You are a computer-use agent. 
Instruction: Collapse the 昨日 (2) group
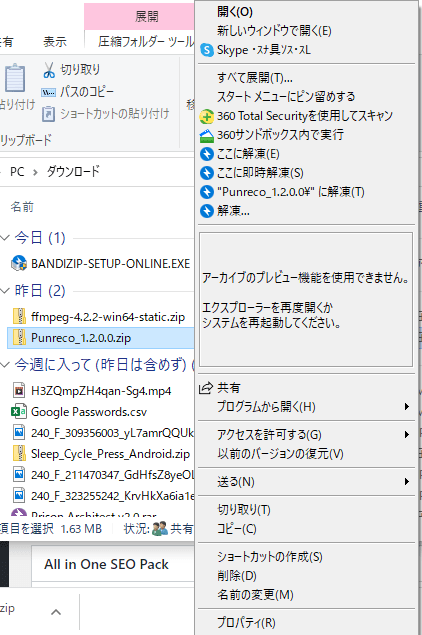click(5, 290)
